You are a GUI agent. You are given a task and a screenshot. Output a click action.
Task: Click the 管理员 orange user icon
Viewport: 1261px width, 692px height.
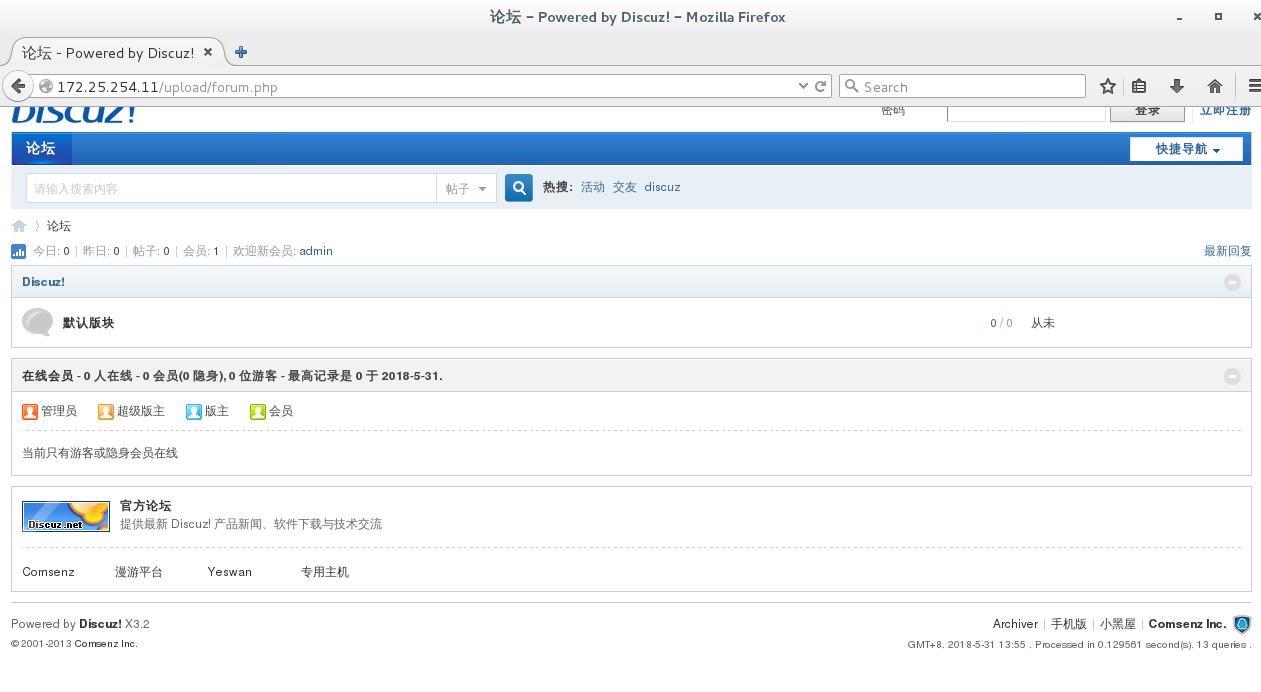(30, 411)
